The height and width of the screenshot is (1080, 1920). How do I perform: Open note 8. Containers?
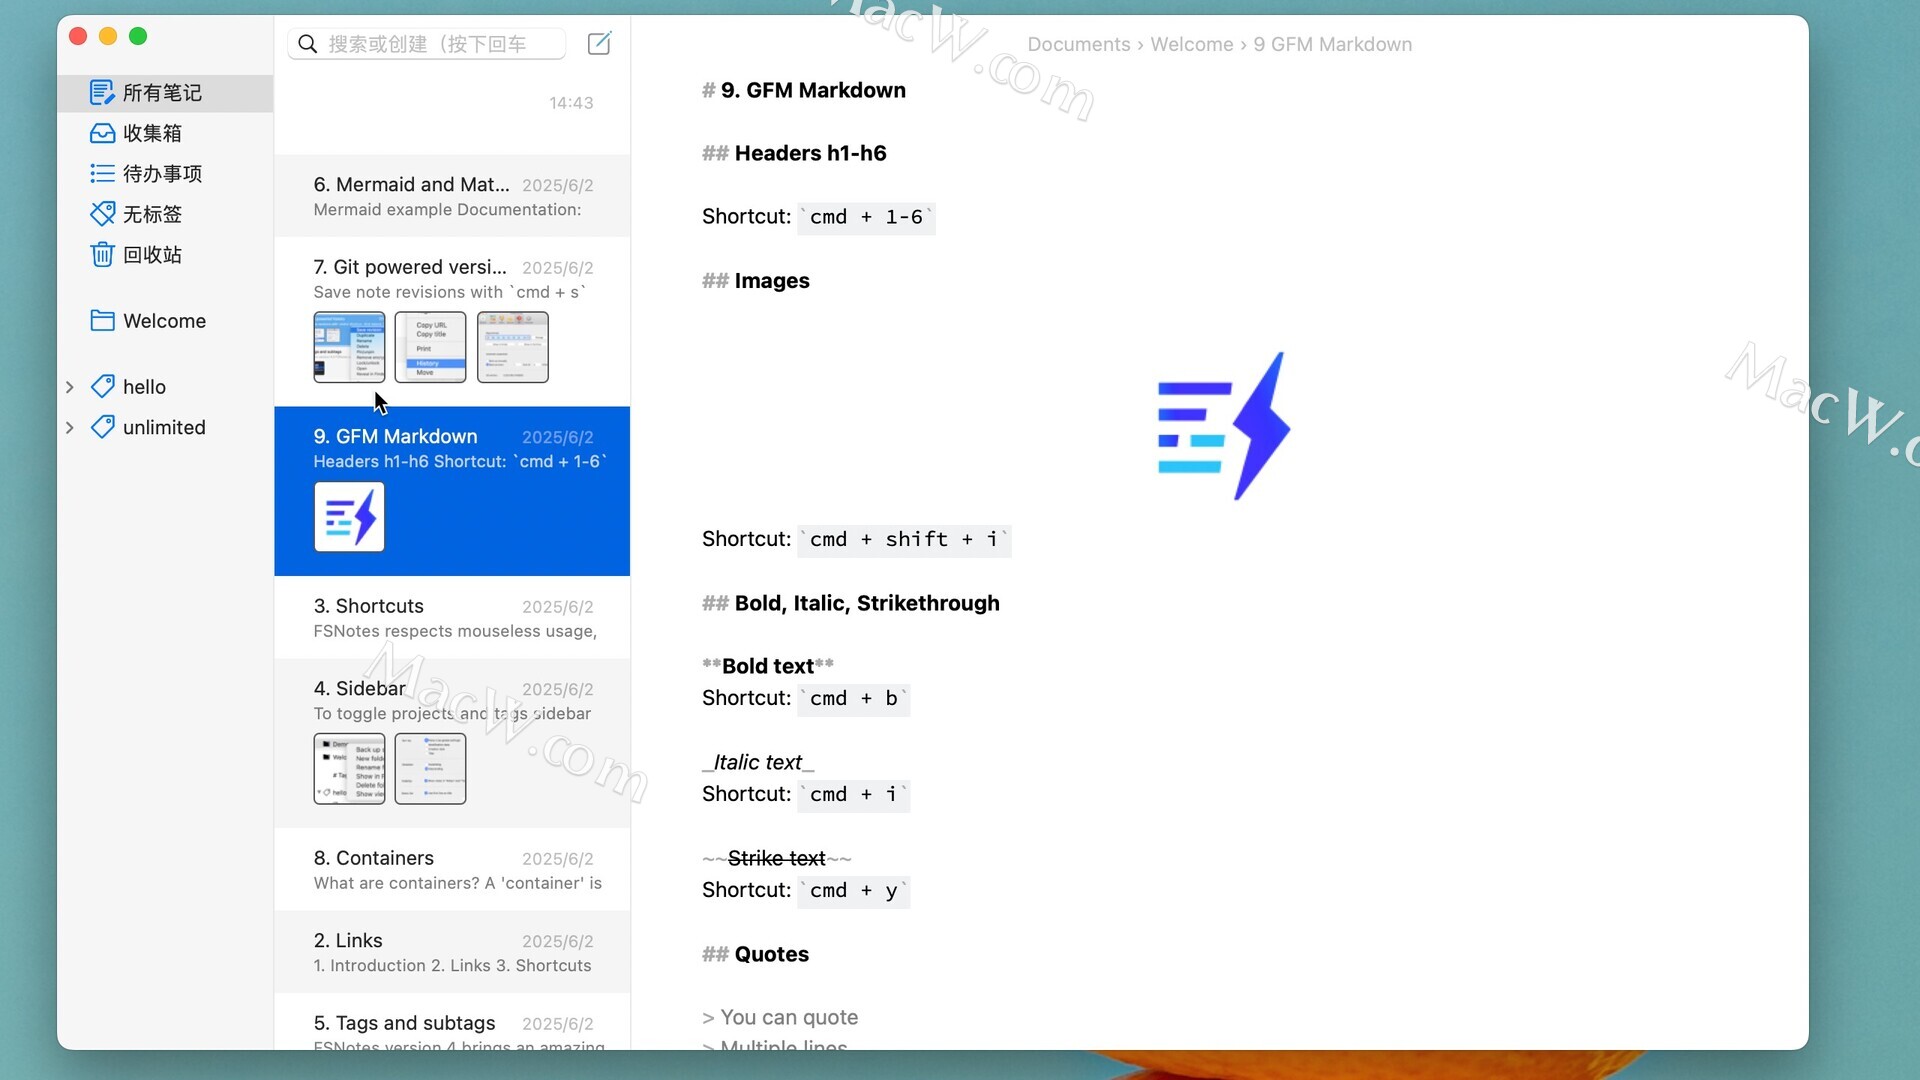tap(452, 869)
